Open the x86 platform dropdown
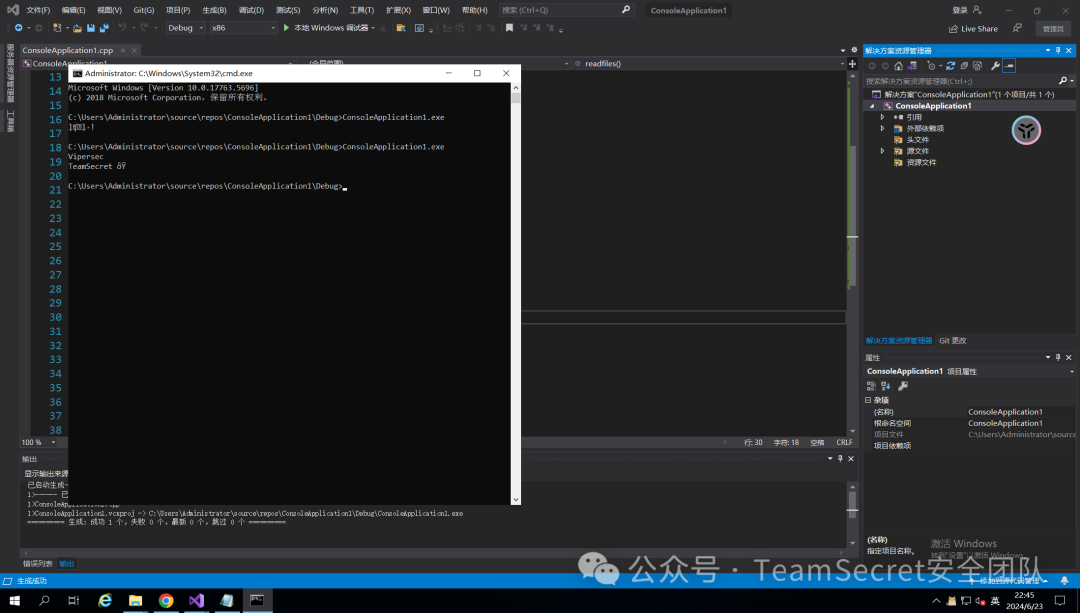Image resolution: width=1080 pixels, height=613 pixels. [242, 28]
